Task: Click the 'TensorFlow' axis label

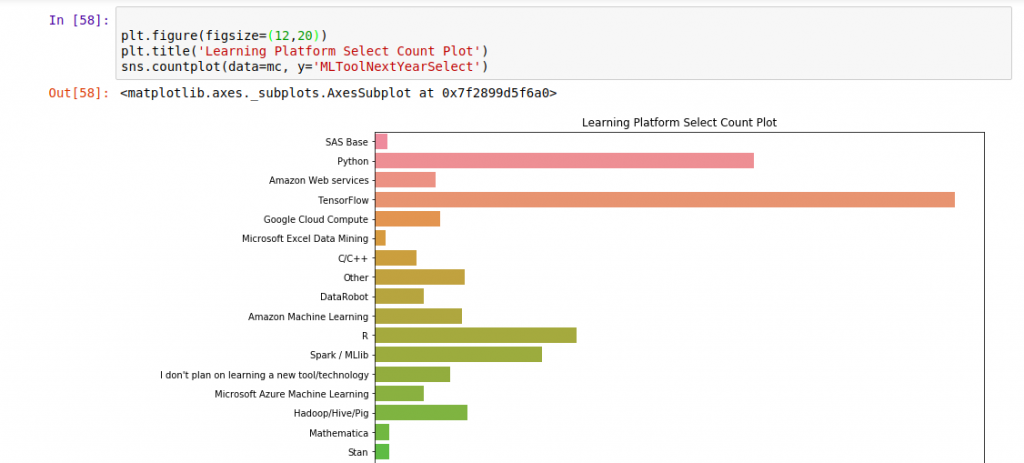Action: (344, 200)
